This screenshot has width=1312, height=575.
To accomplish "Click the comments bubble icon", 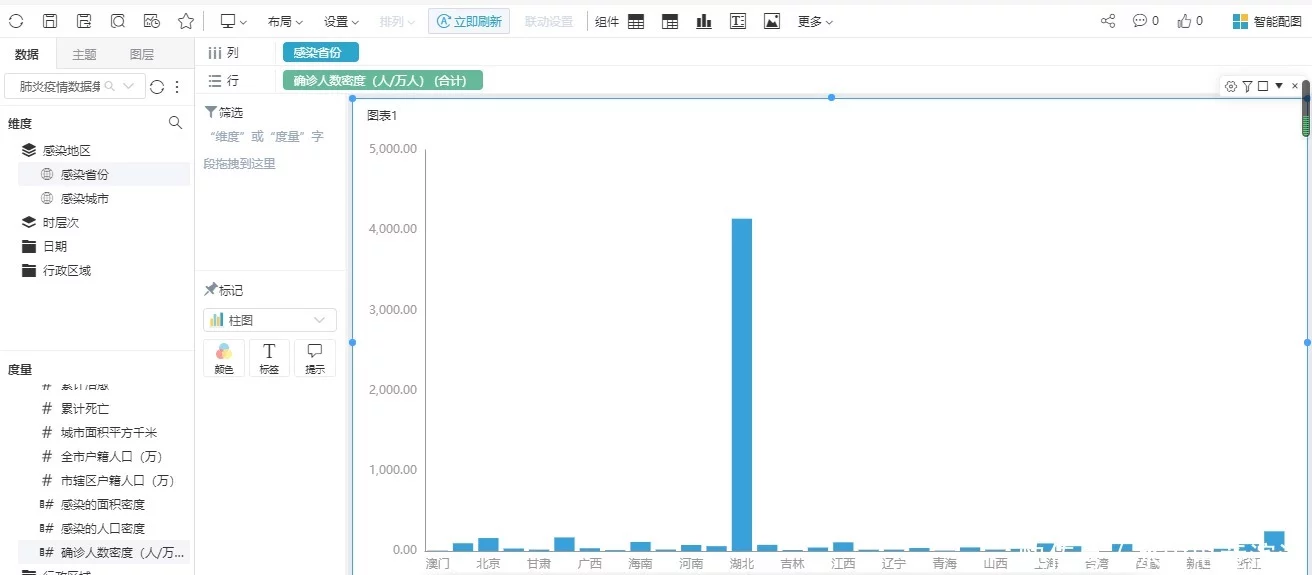I will (x=1140, y=21).
